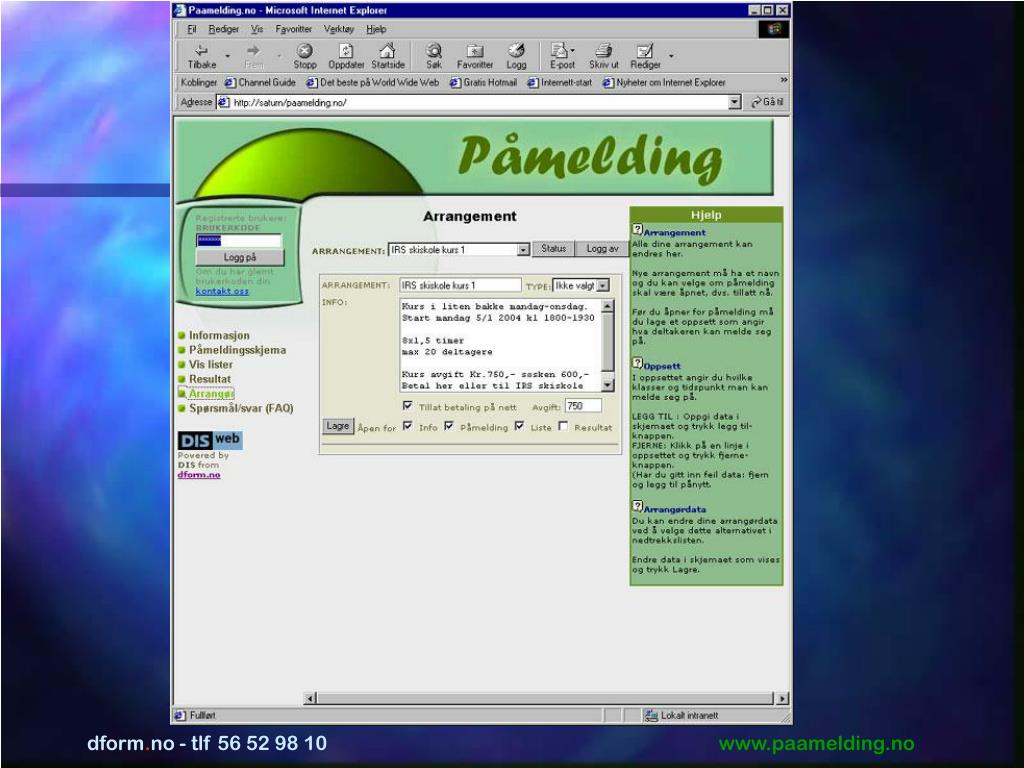The image size is (1024, 768).
Task: Click the DIS web logo
Action: [x=210, y=440]
